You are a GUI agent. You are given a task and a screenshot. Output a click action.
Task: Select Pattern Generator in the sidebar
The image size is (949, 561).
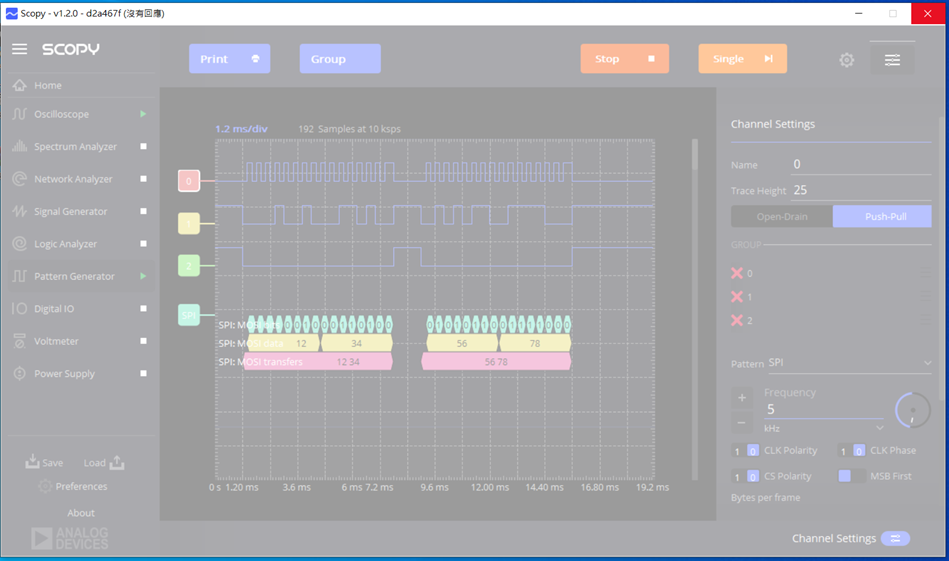(x=79, y=276)
